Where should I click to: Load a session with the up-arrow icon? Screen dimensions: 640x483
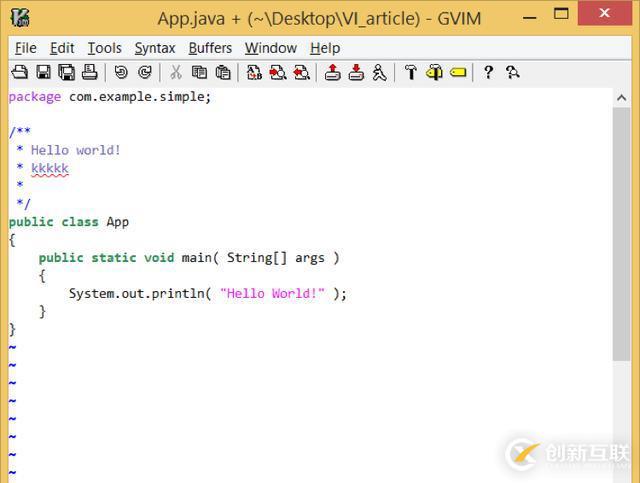point(333,72)
